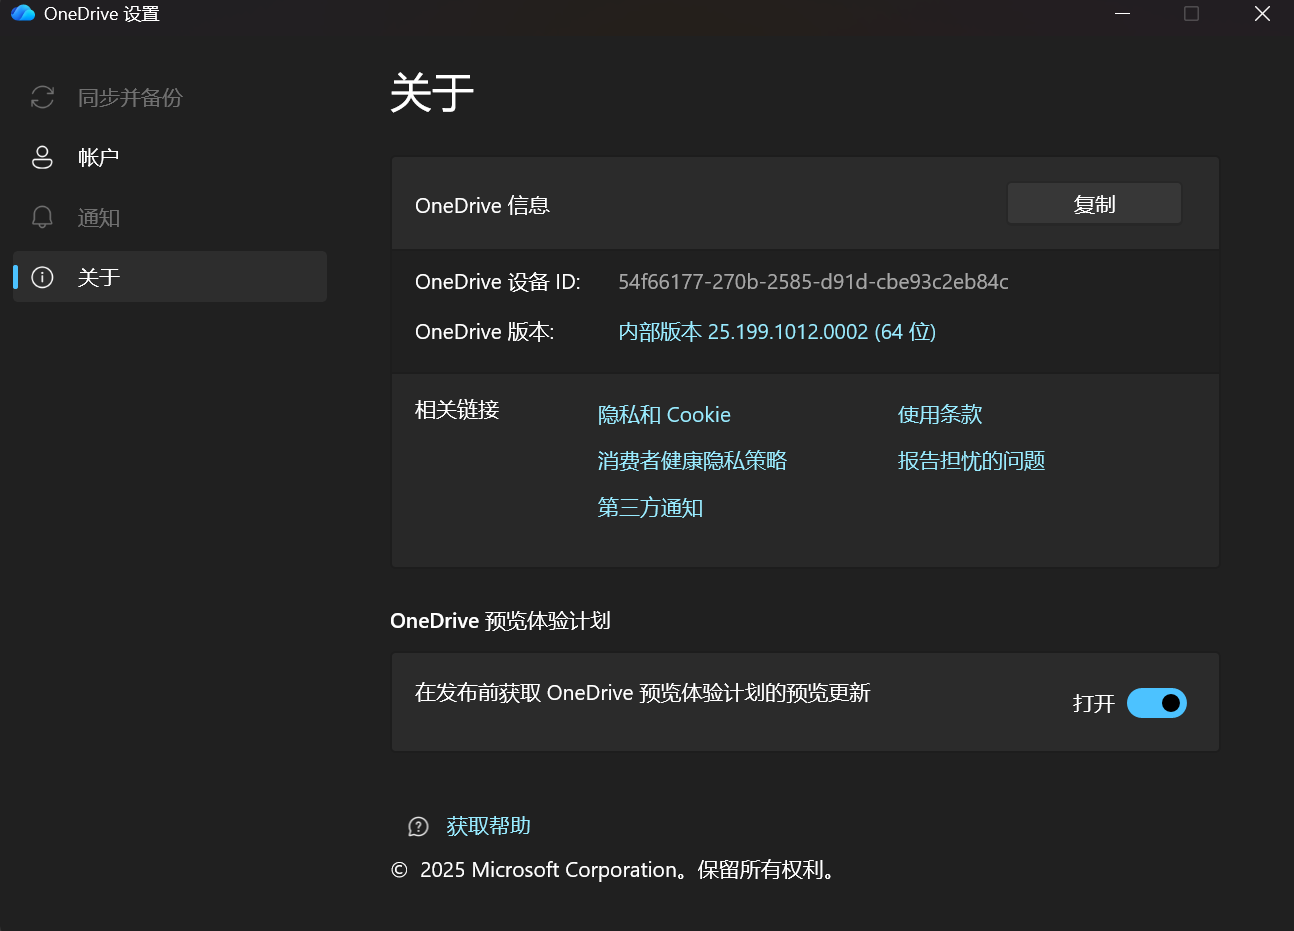Disable OneDrive 预览体验计划 preview updates

[x=1156, y=703]
